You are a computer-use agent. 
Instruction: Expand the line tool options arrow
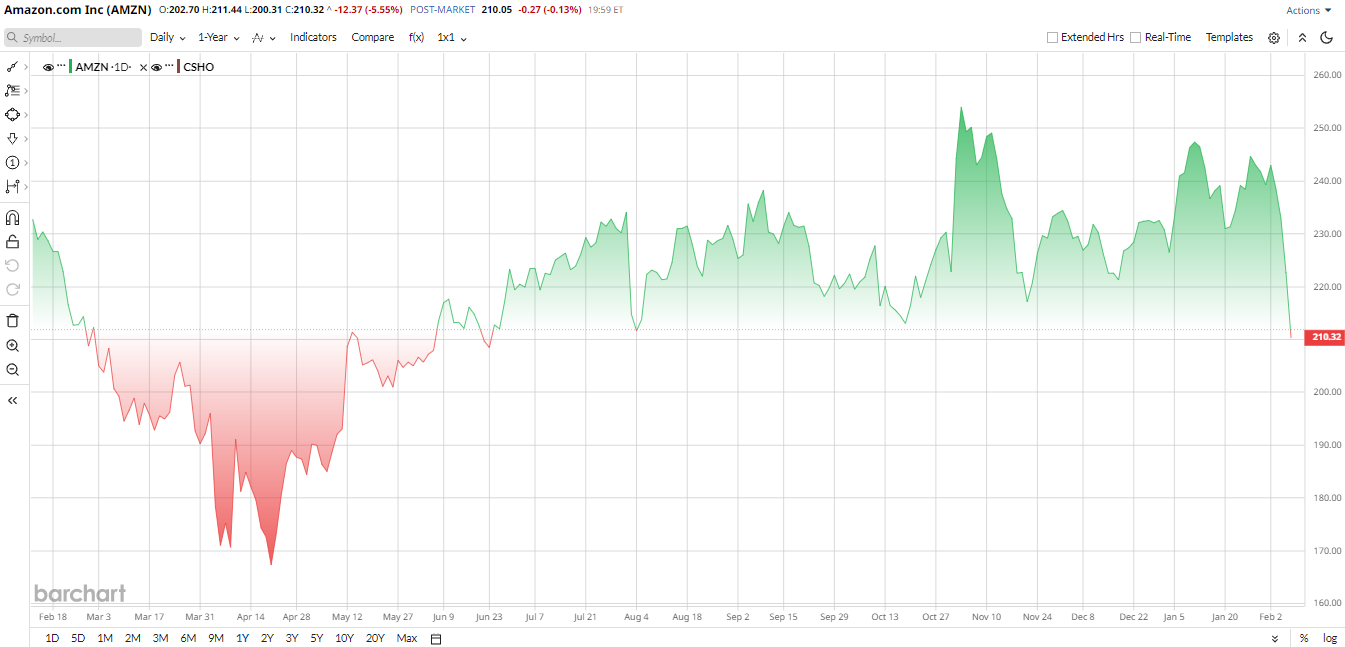26,66
